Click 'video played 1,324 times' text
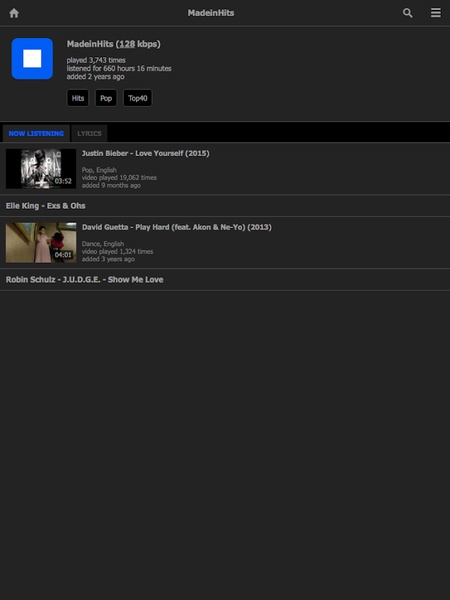The image size is (450, 600). tap(117, 251)
